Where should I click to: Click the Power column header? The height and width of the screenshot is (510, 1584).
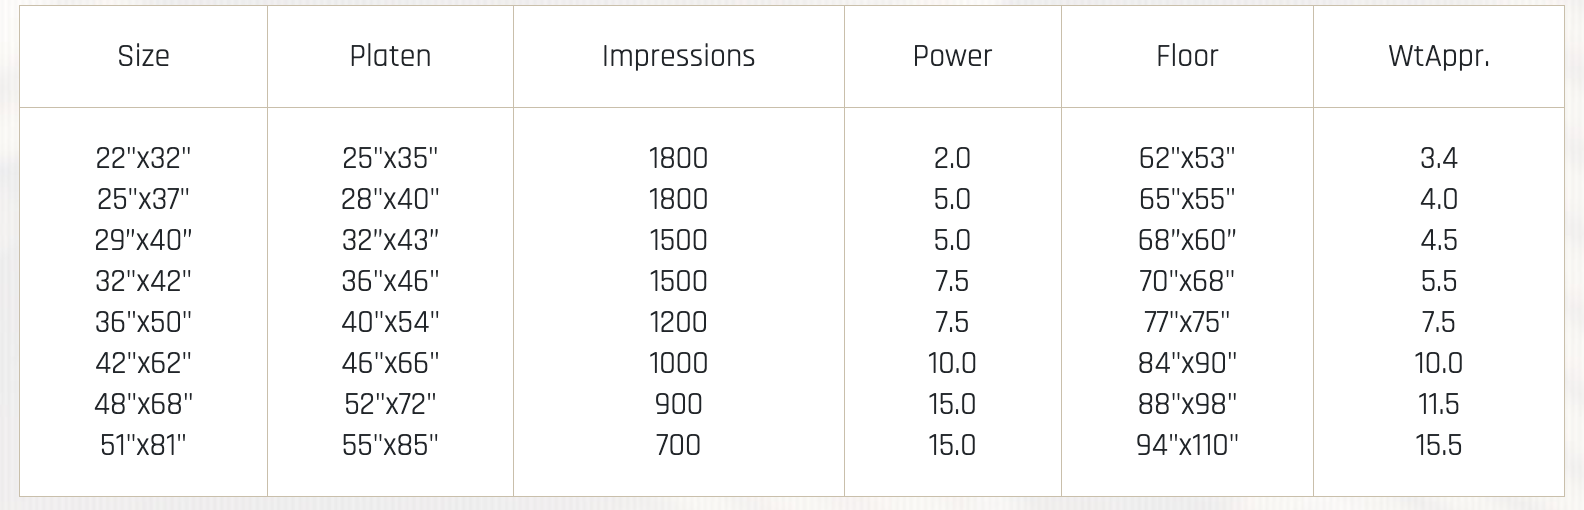(x=952, y=56)
